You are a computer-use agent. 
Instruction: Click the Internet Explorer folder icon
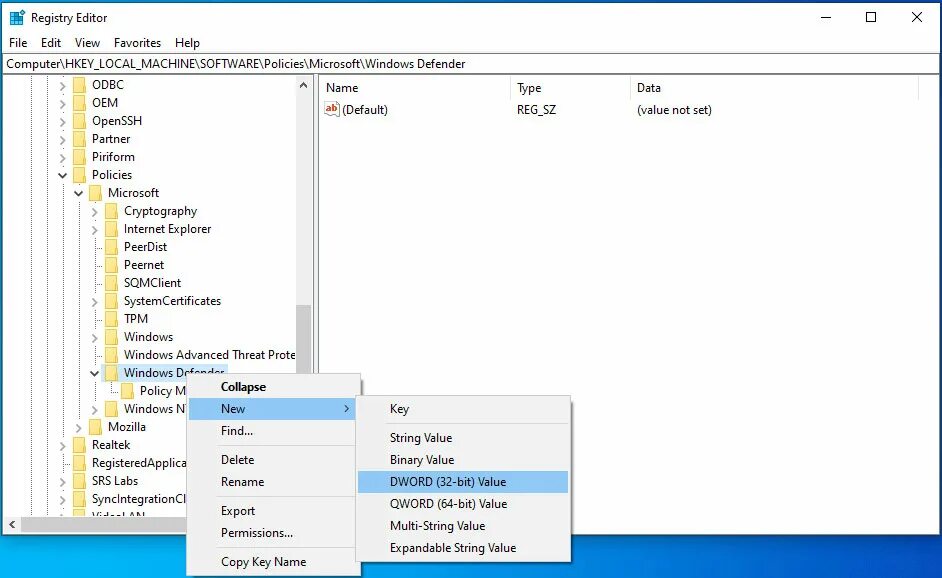pos(111,229)
